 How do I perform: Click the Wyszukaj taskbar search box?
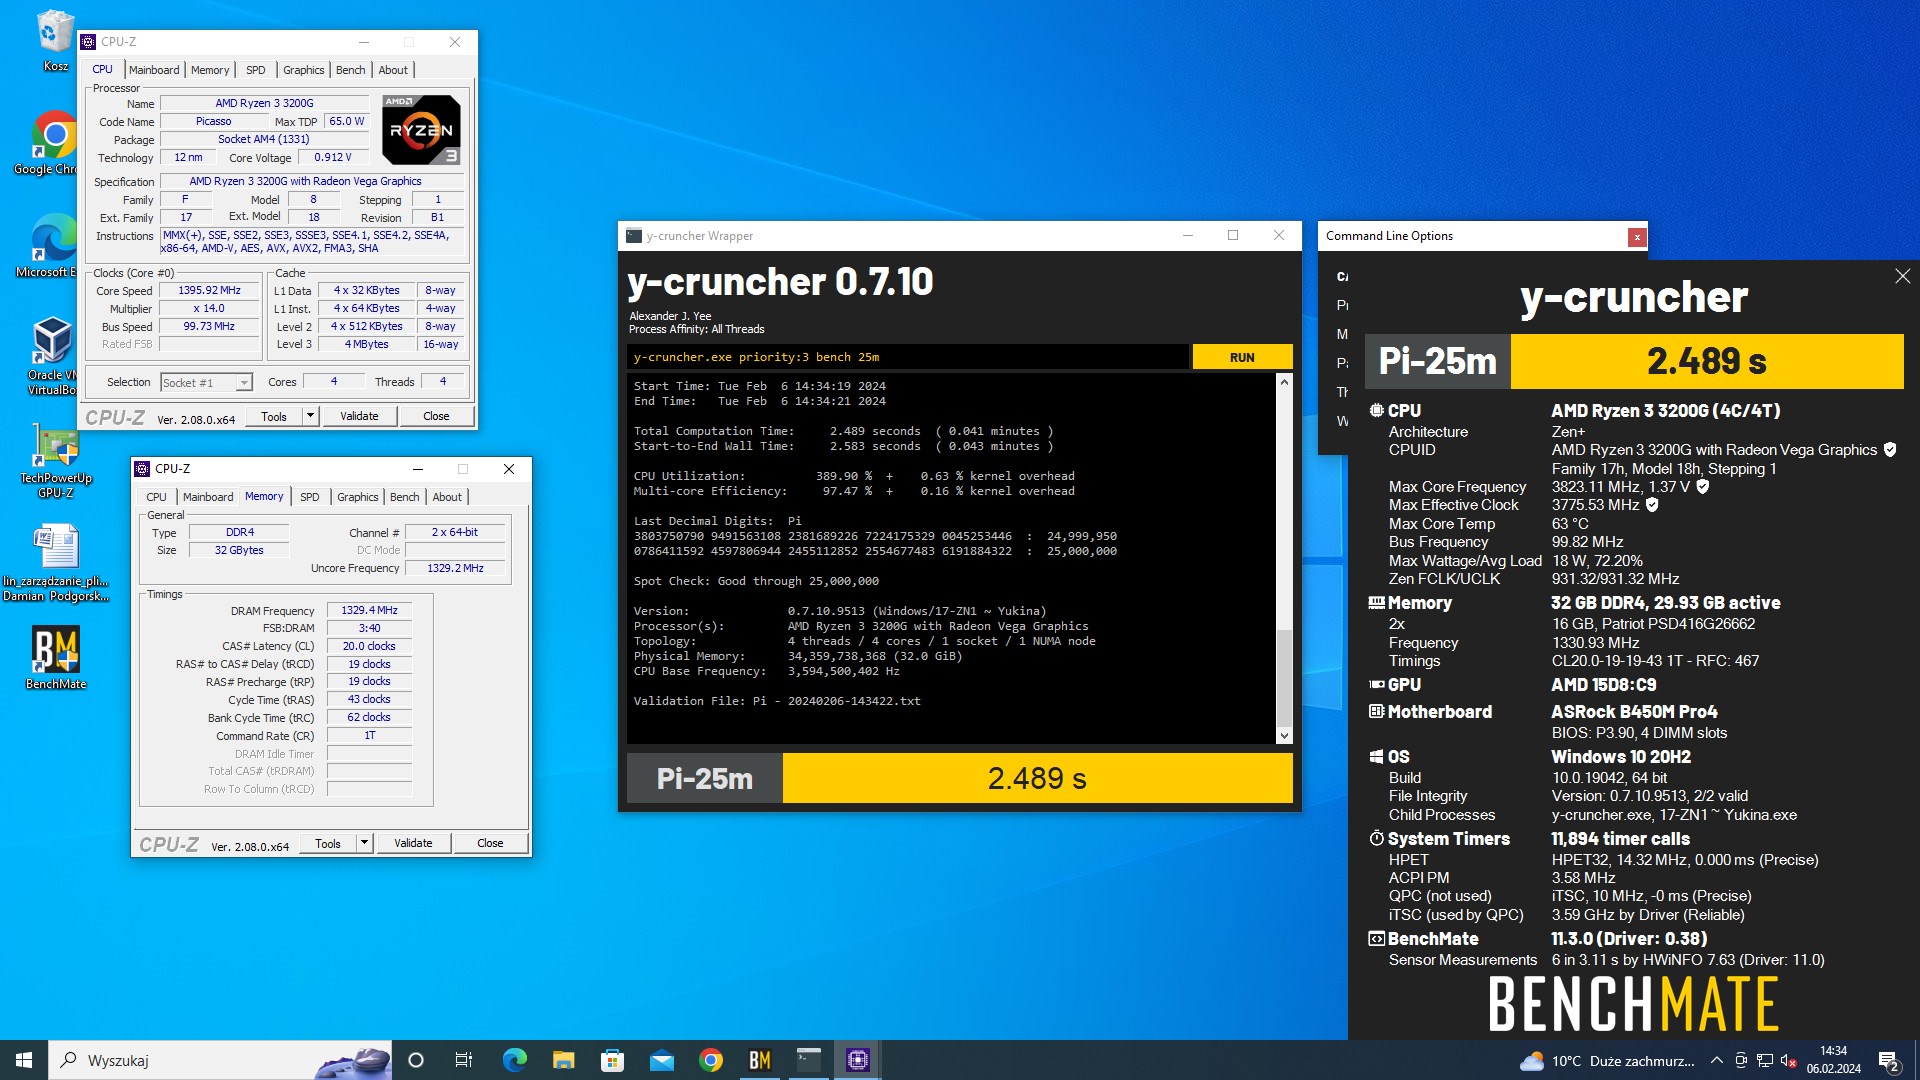[220, 1060]
